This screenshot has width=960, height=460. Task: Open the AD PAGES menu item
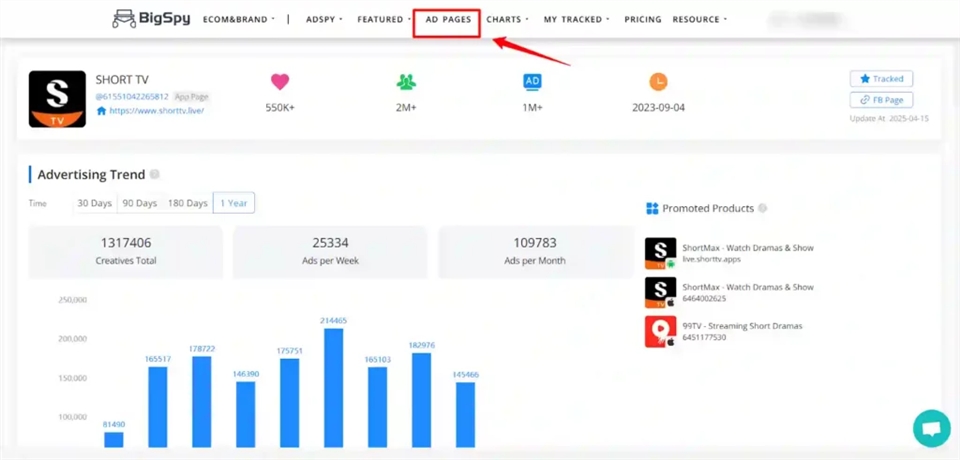click(x=448, y=19)
